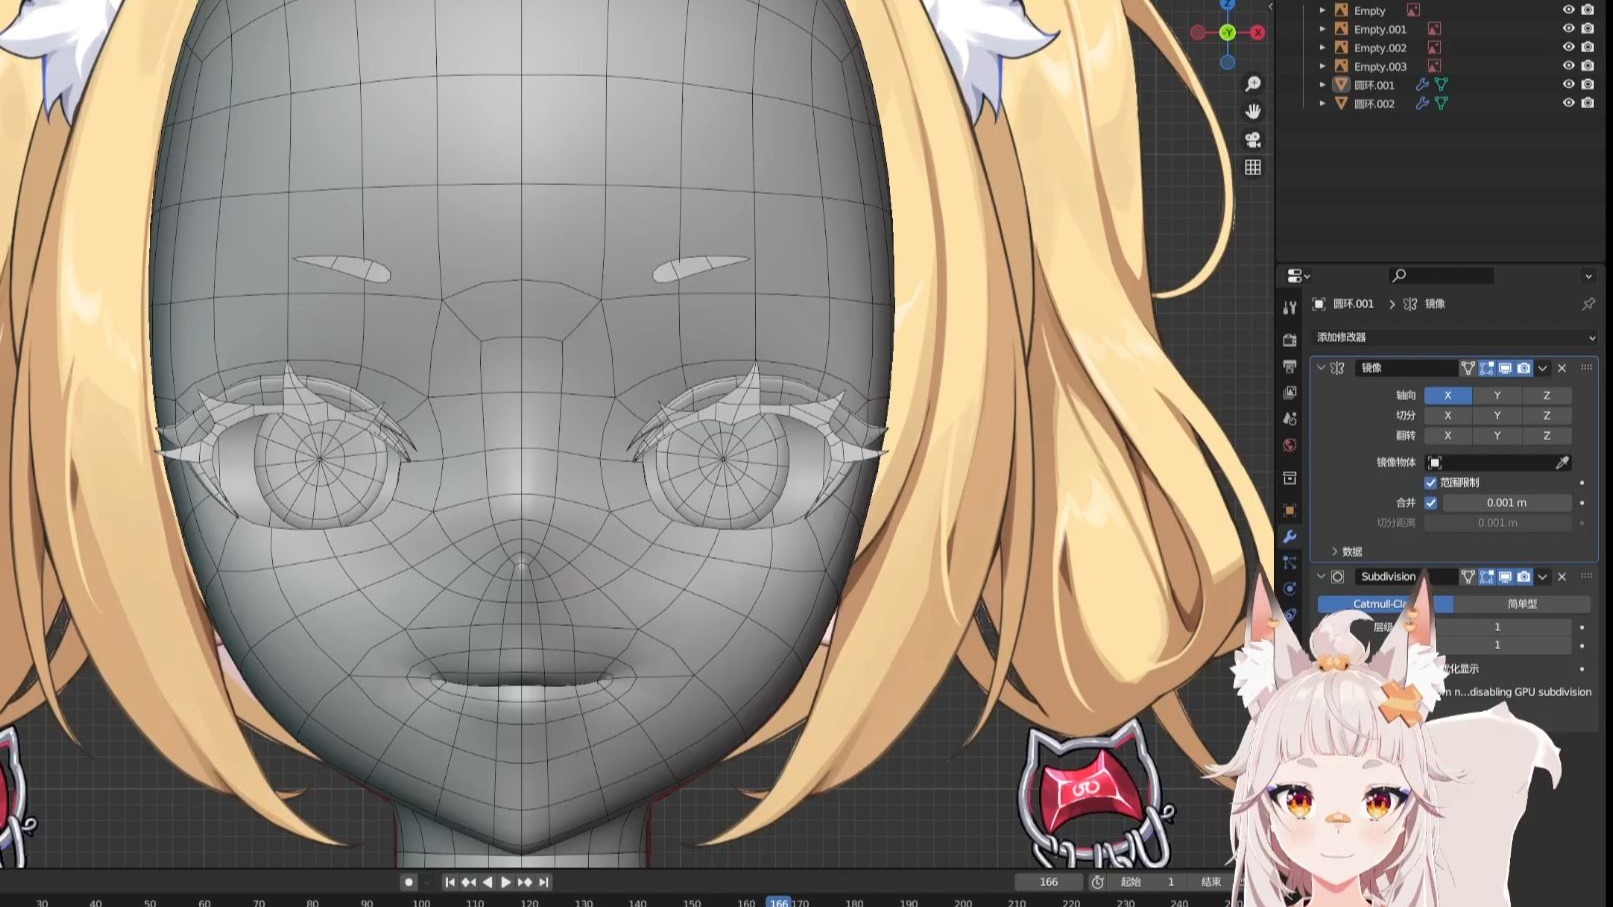Expand the Empty outliner item

click(1322, 10)
